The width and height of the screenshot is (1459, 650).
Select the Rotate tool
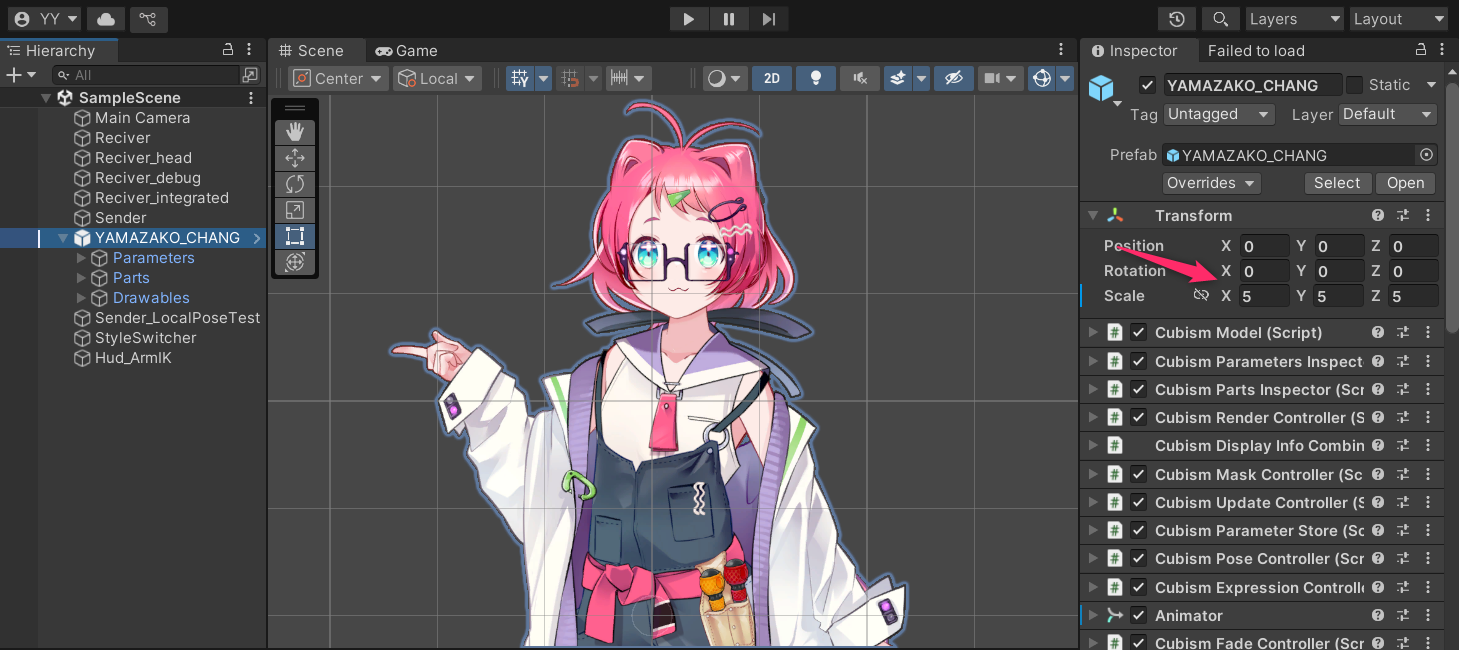pos(295,184)
